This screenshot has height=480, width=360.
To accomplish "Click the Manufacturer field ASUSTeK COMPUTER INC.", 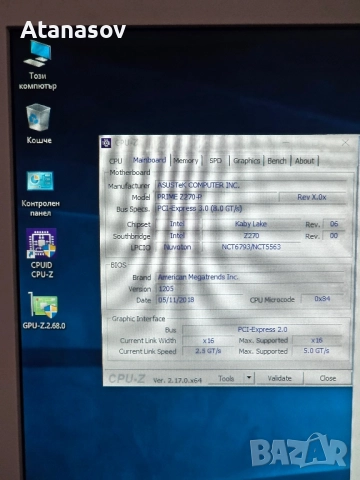I will pos(251,185).
